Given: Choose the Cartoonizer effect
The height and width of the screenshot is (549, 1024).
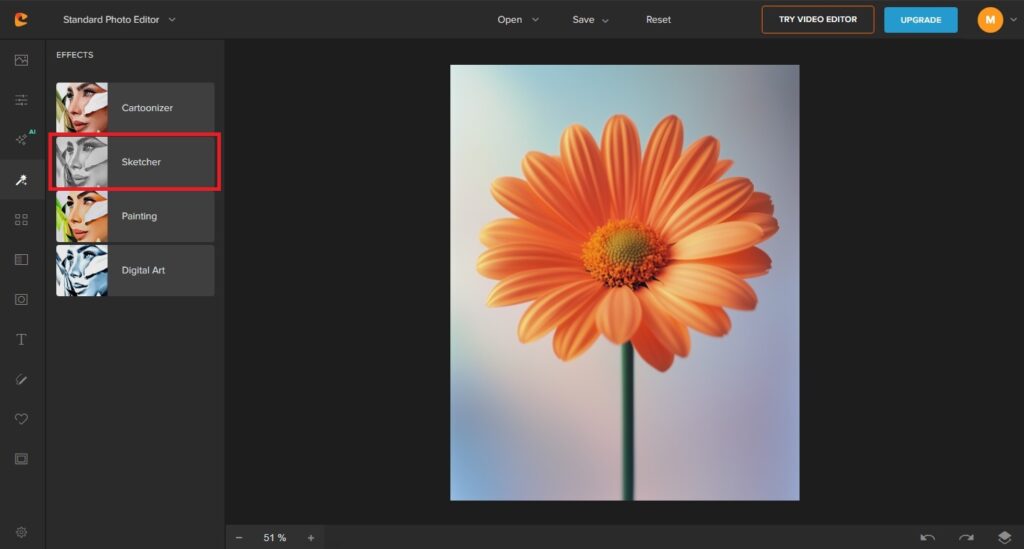Looking at the screenshot, I should [x=135, y=108].
